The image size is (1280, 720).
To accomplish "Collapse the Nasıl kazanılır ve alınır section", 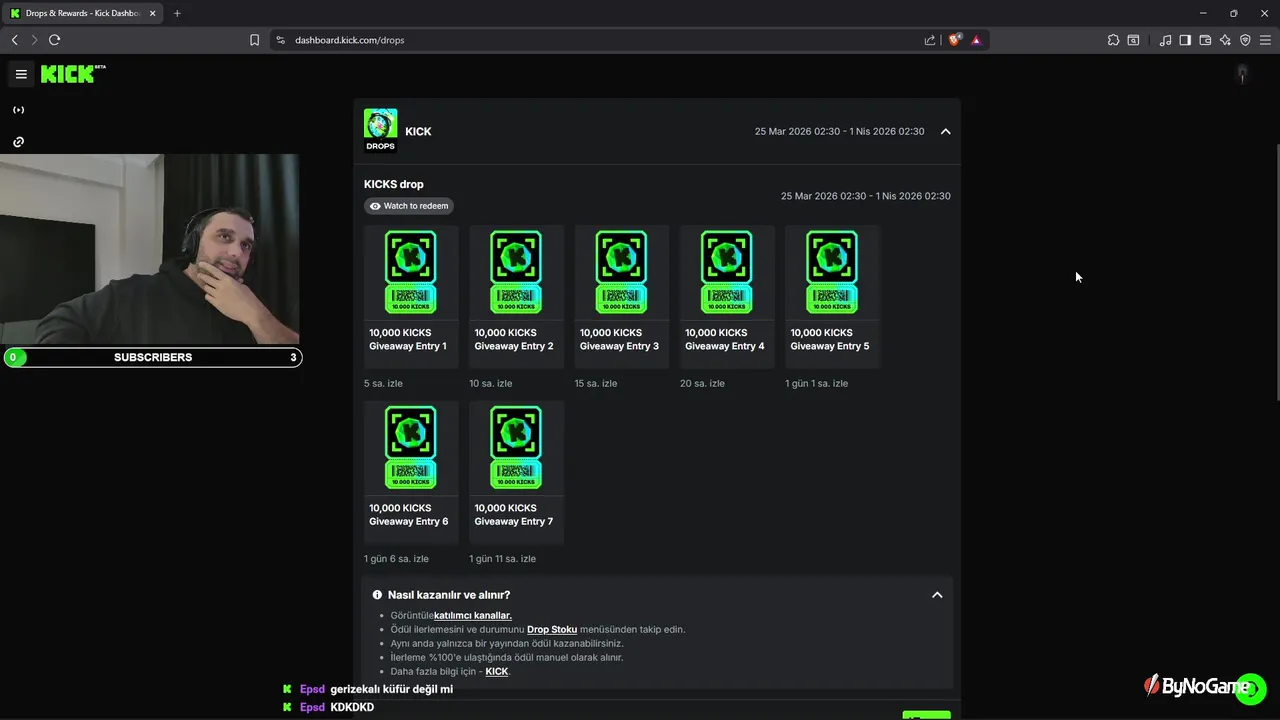I will 937,595.
